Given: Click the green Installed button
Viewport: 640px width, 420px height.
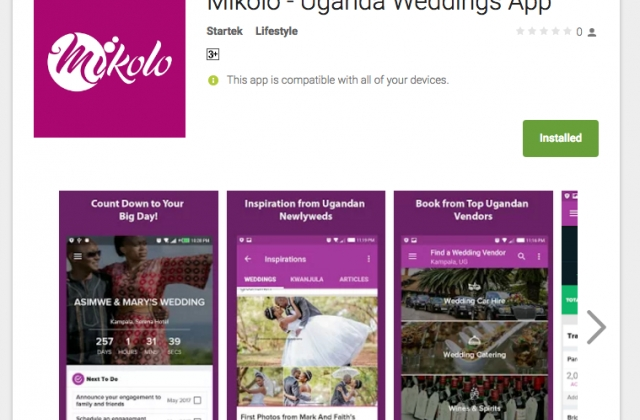Looking at the screenshot, I should [560, 138].
